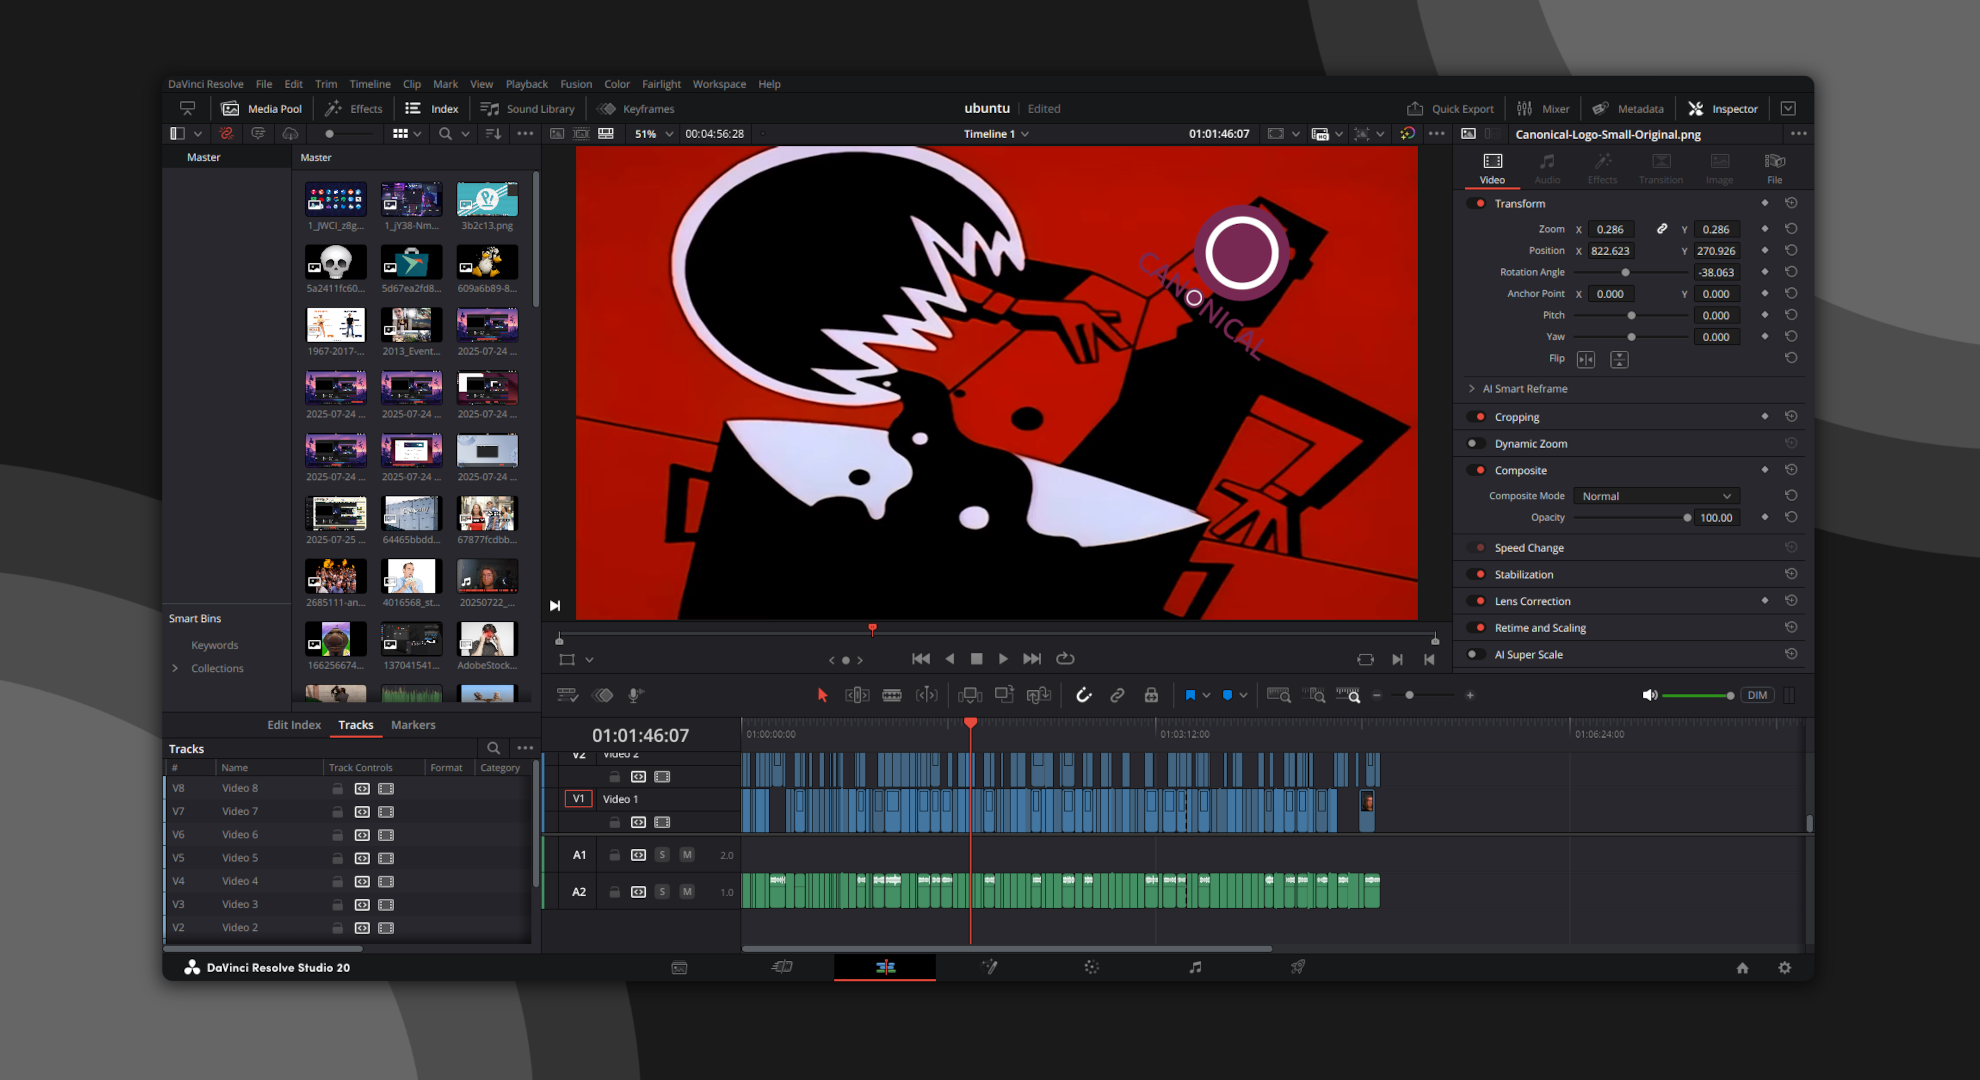
Task: Stop playback with the square button
Action: tap(977, 659)
